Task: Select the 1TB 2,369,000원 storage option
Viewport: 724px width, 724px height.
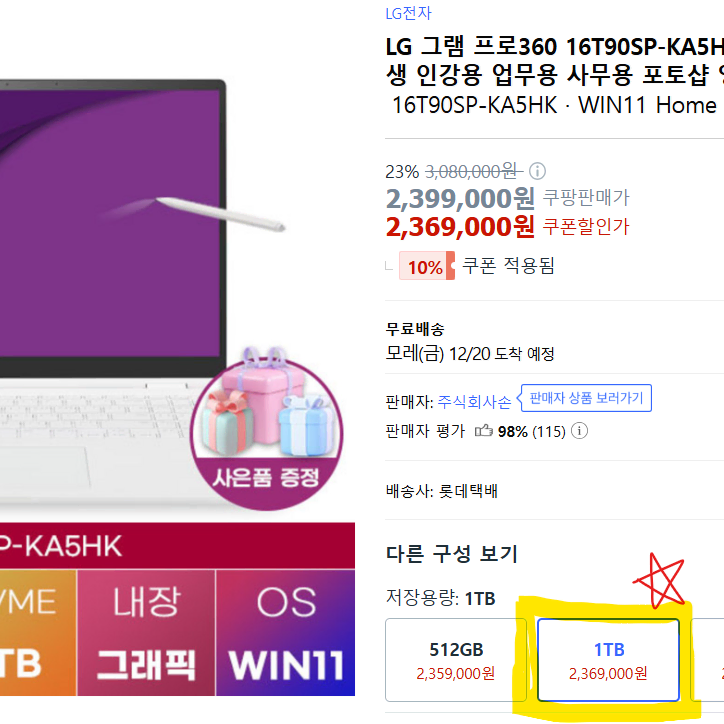Action: pyautogui.click(x=608, y=660)
